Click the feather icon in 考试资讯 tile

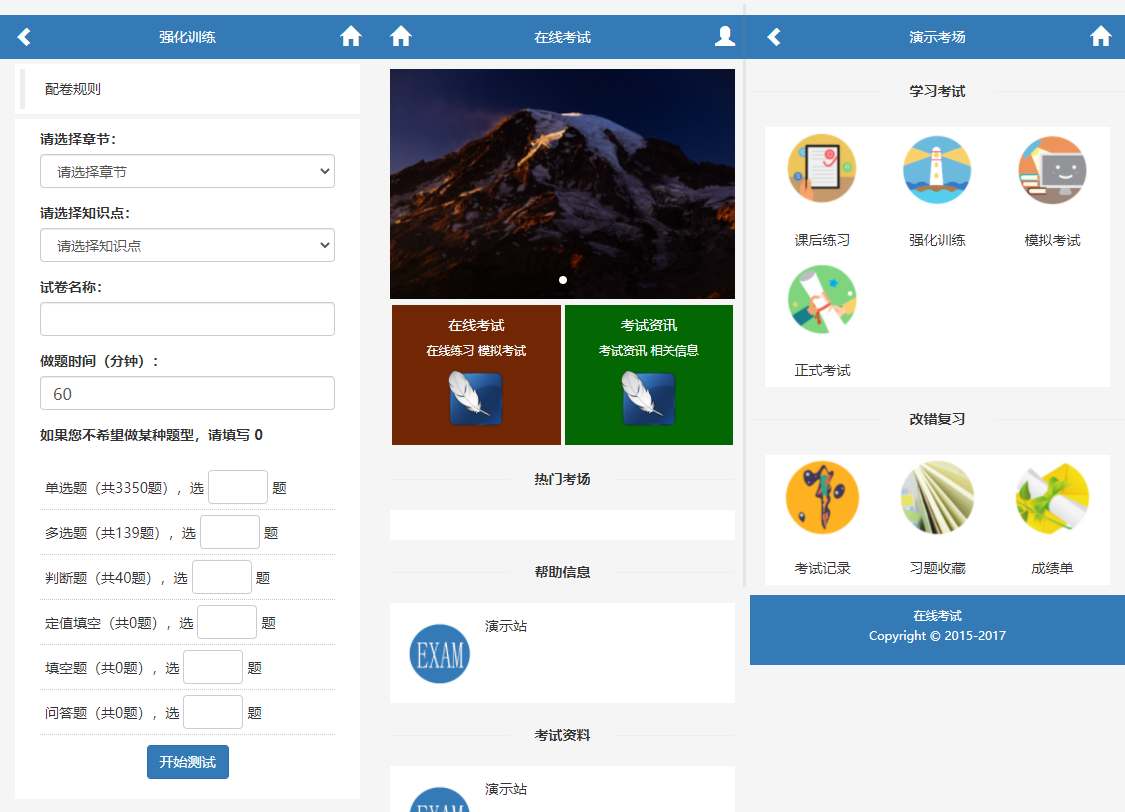pyautogui.click(x=649, y=398)
